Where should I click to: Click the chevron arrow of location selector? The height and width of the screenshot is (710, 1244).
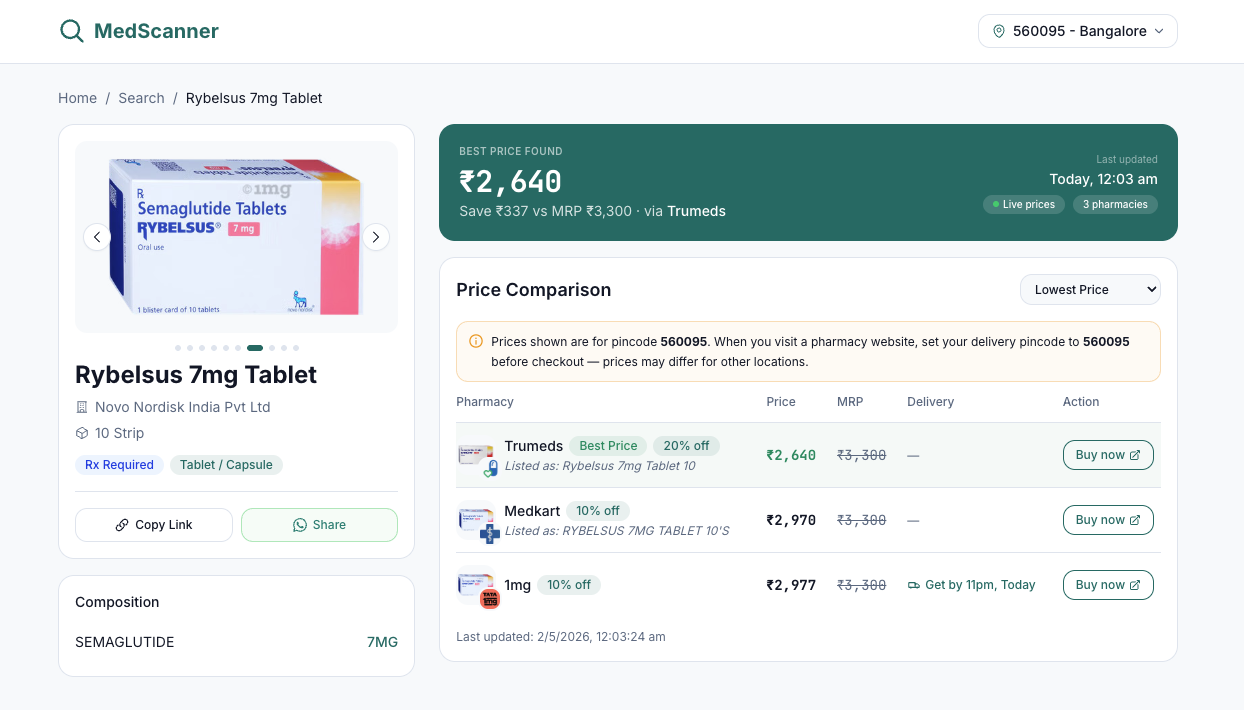click(1159, 31)
